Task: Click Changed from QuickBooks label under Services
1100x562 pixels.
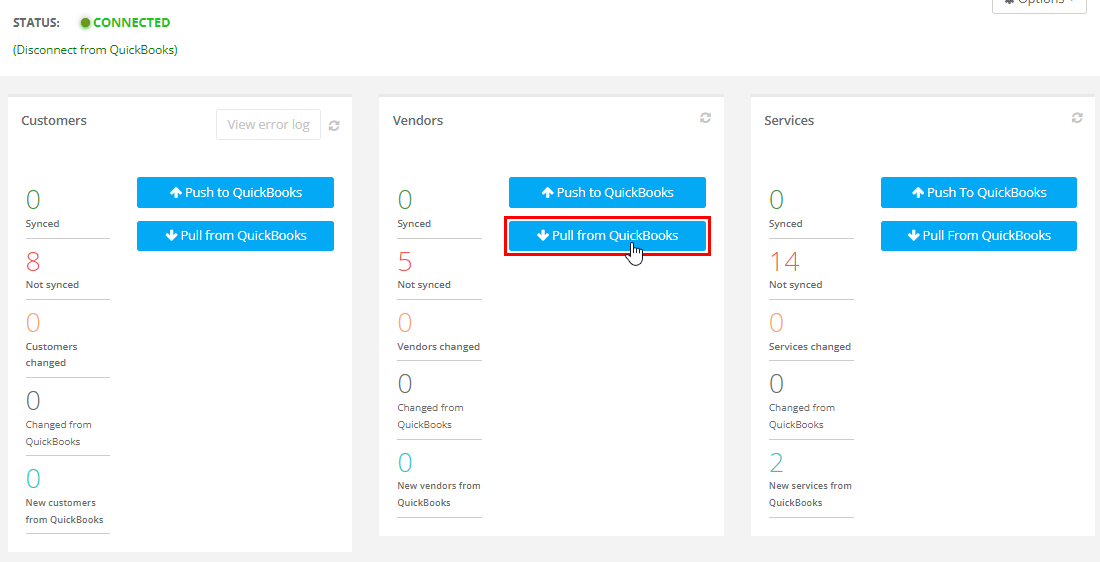Action: 802,416
